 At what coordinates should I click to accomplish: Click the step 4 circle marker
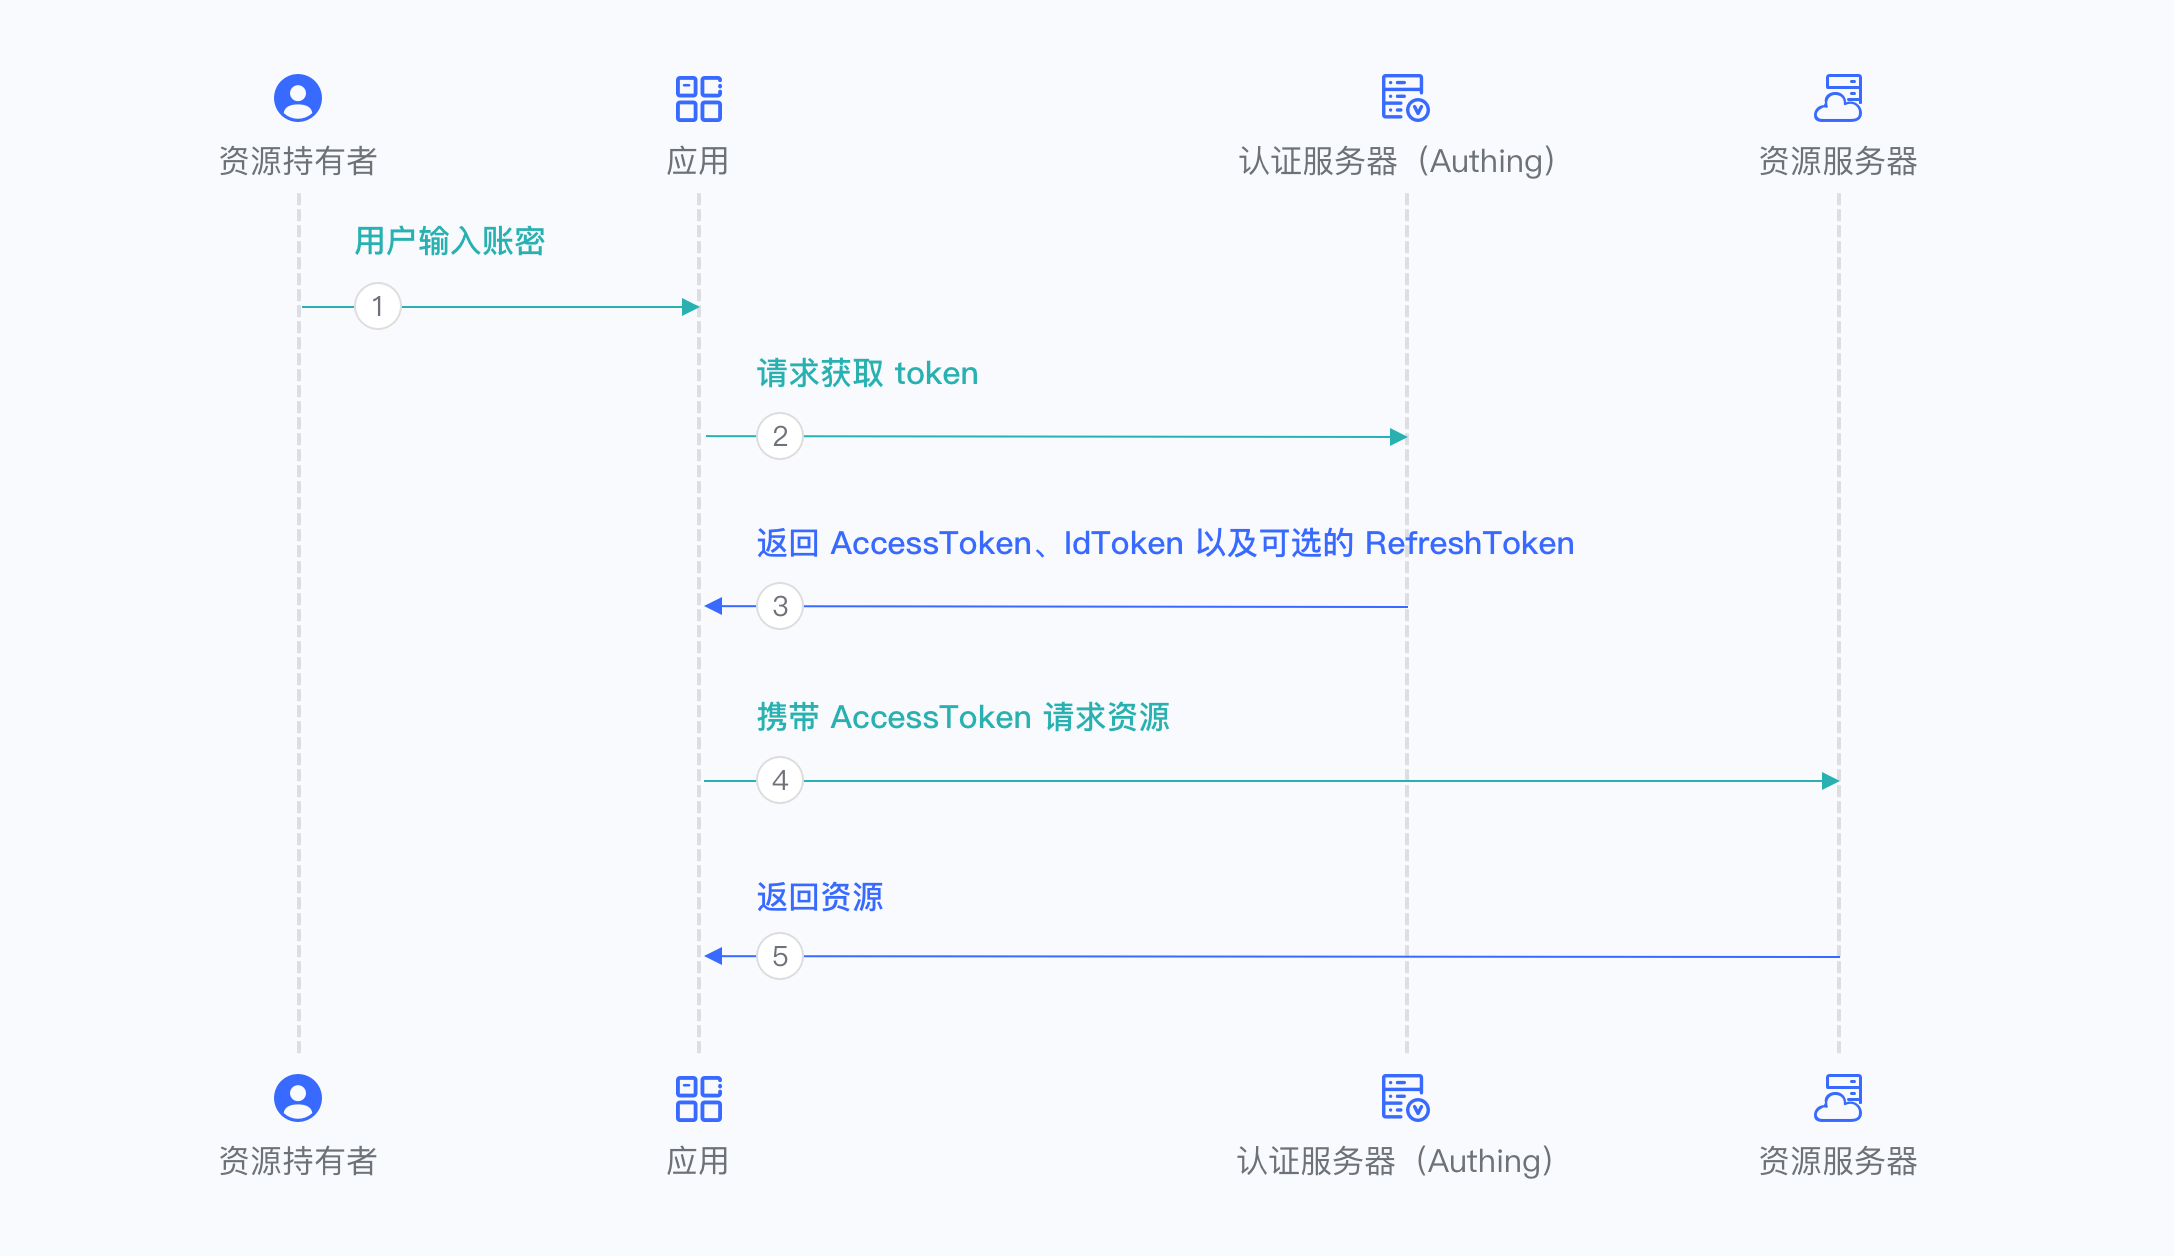tap(780, 781)
